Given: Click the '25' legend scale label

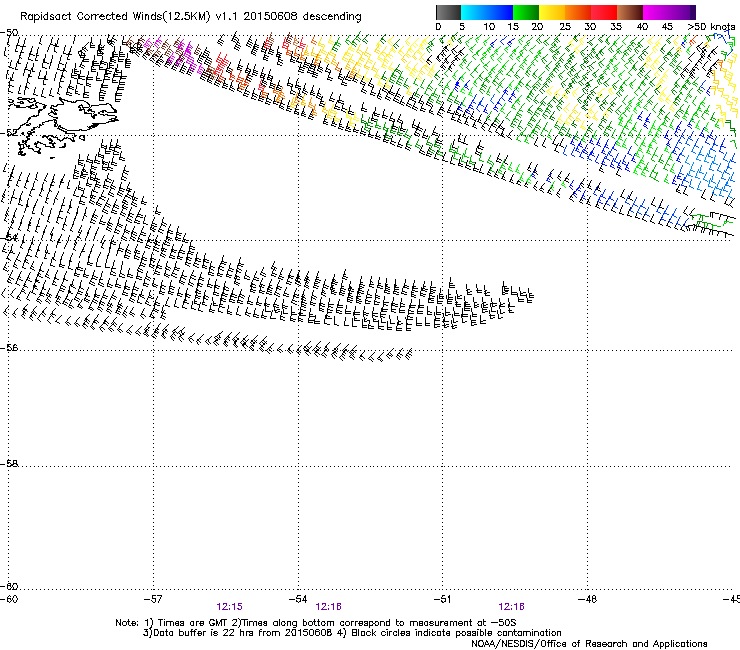Looking at the screenshot, I should click(x=565, y=27).
